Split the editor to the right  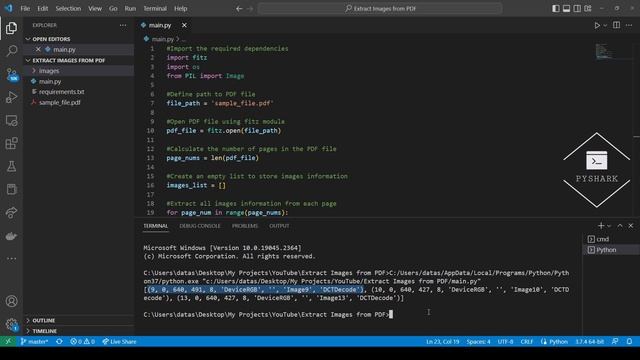[x=616, y=25]
